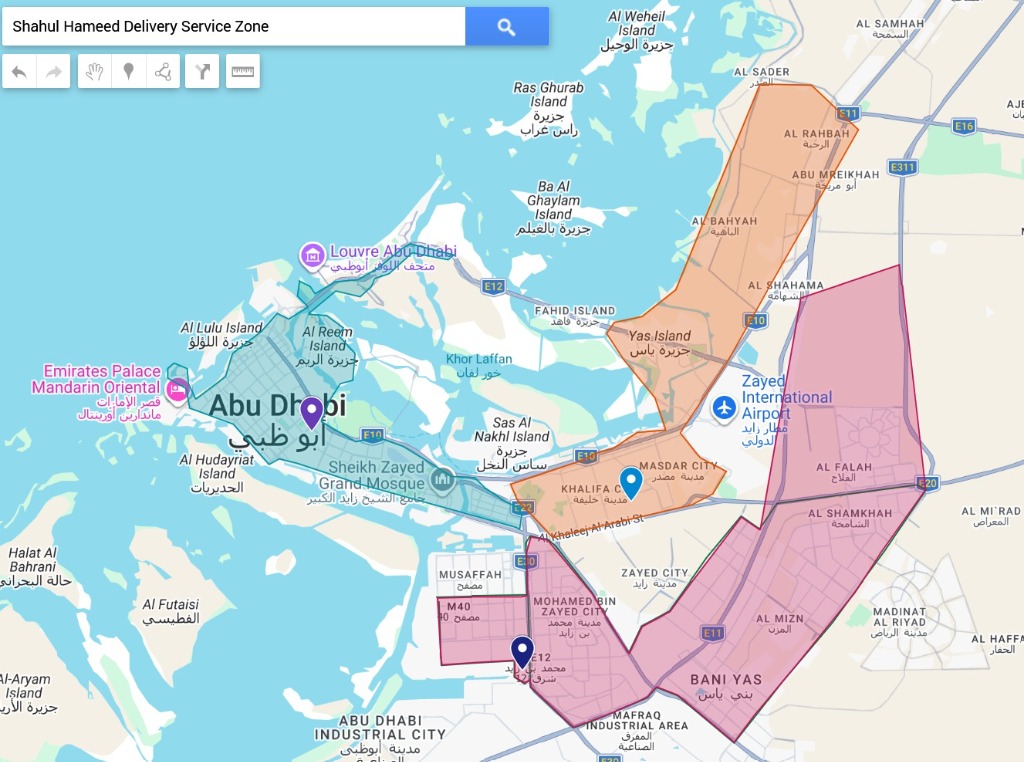Click the Halat Al Bahrani label

[x=33, y=560]
